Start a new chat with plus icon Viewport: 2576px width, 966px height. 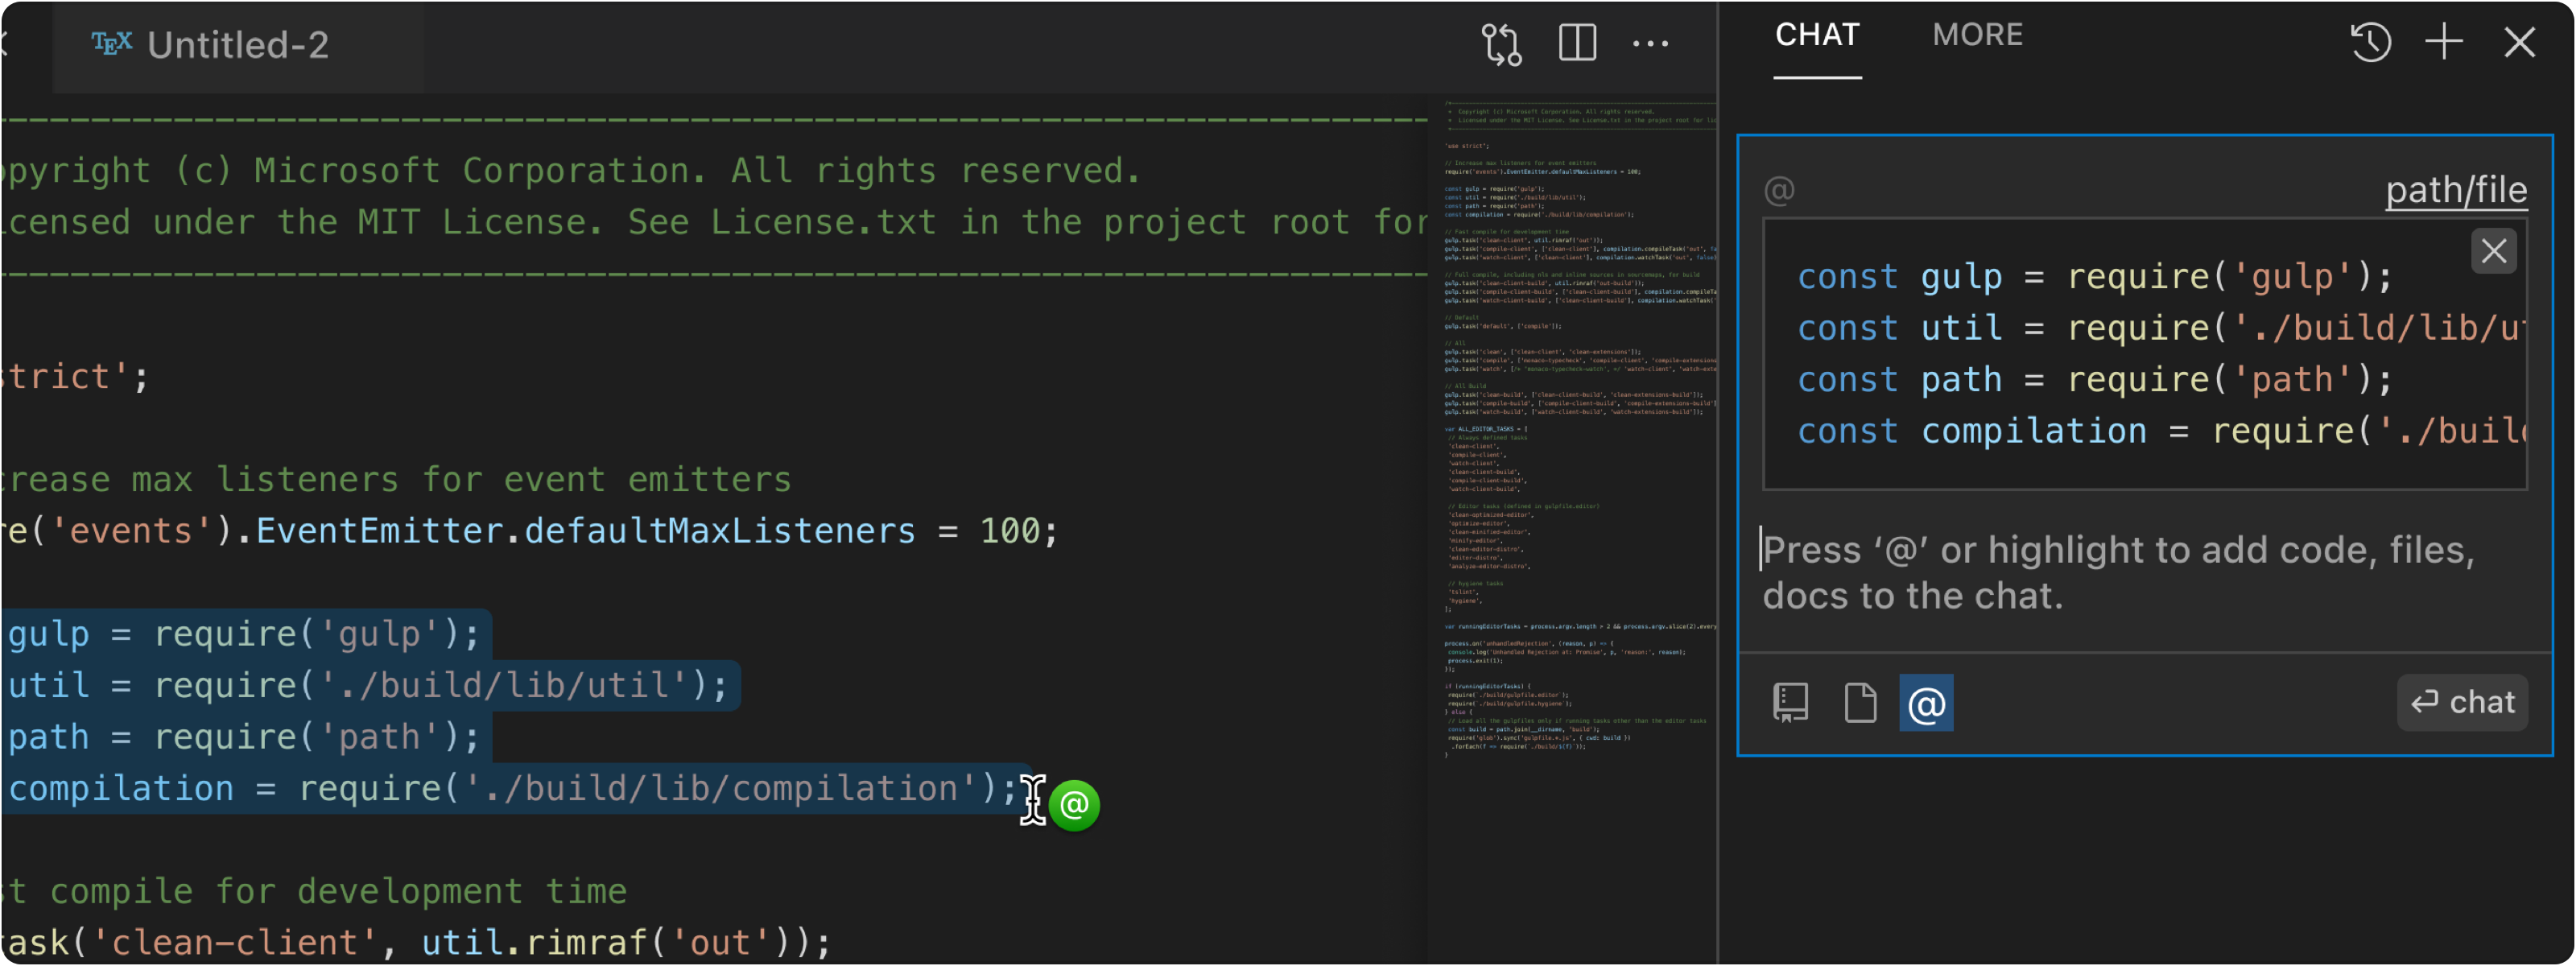(2444, 42)
